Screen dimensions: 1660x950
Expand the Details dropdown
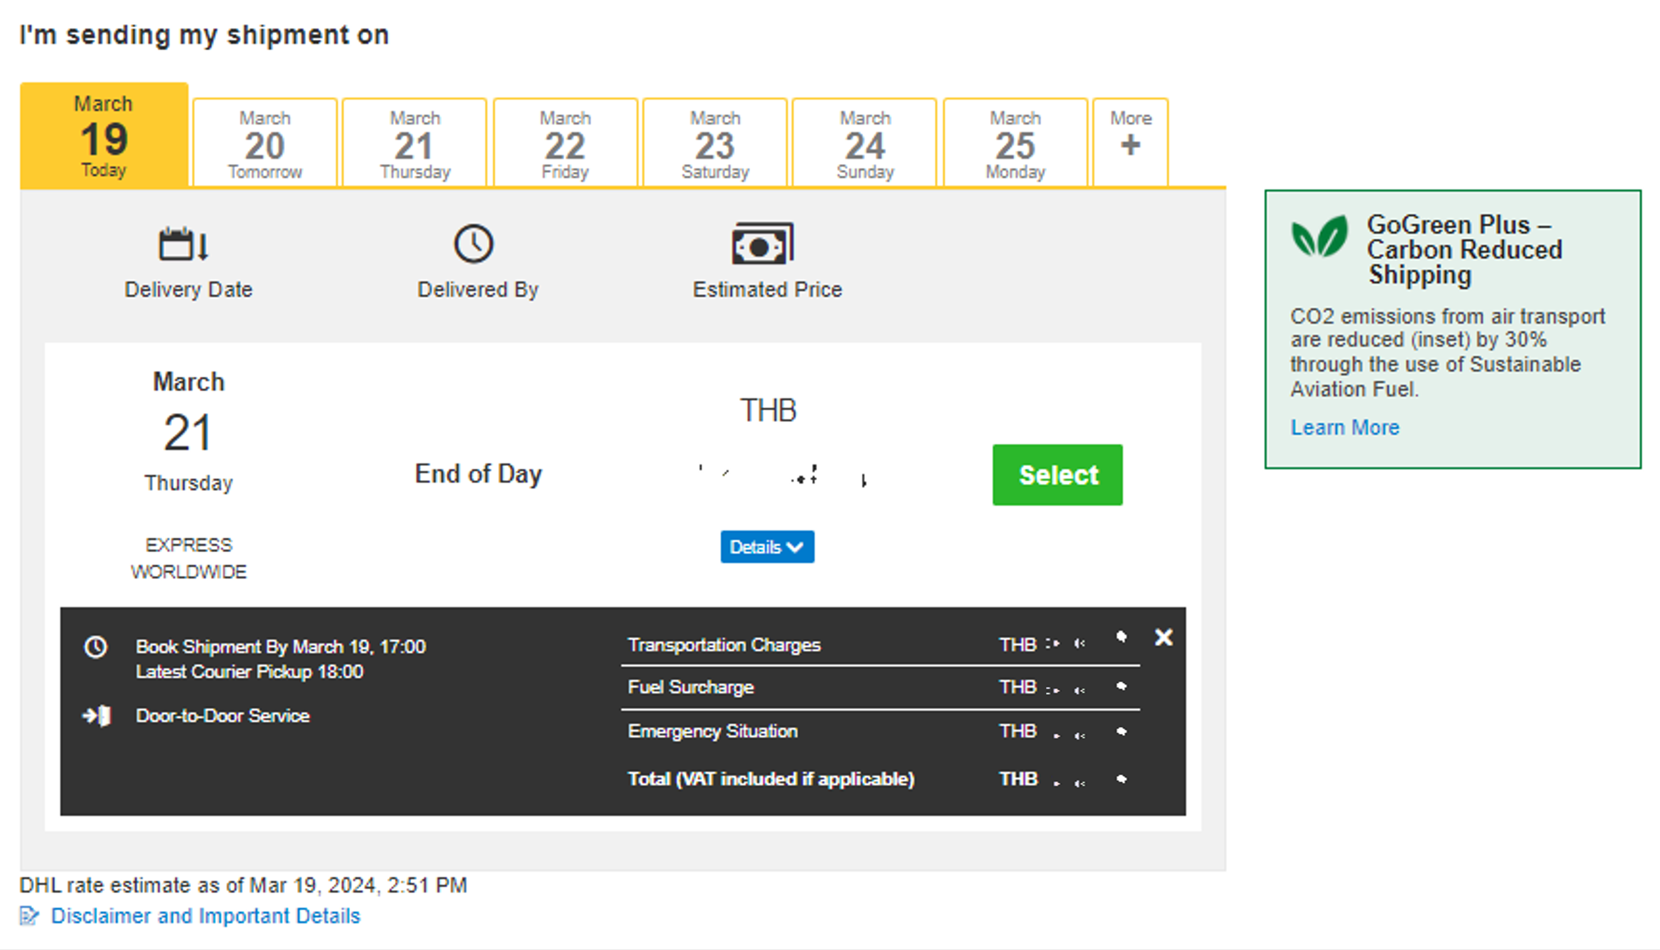click(766, 547)
